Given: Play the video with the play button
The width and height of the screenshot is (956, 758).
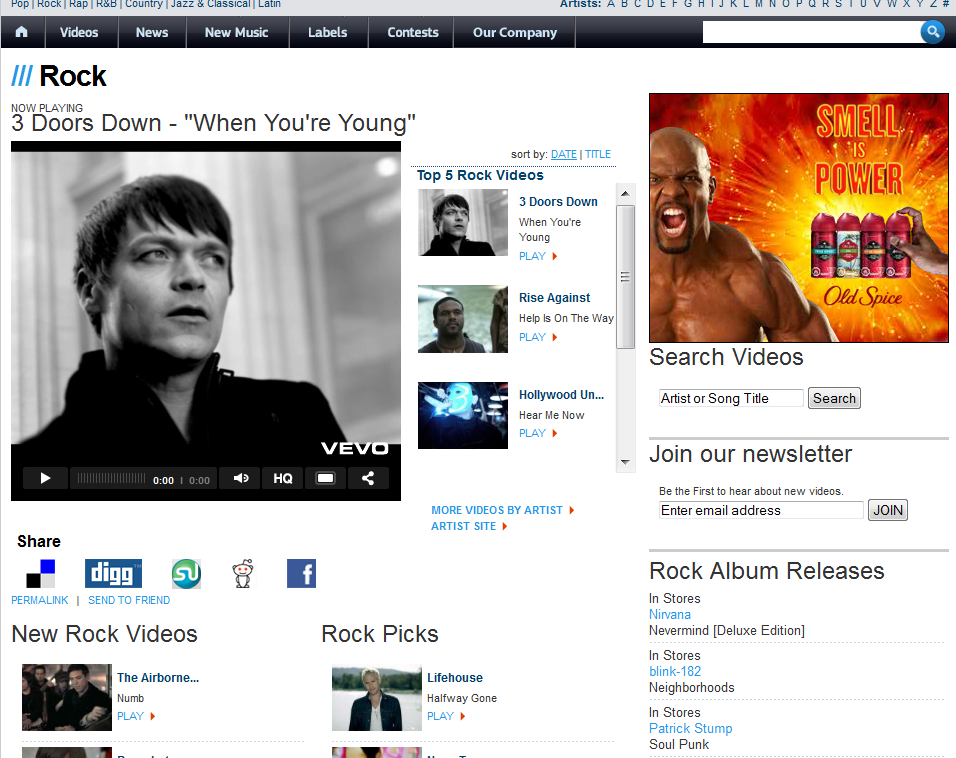Looking at the screenshot, I should 45,478.
